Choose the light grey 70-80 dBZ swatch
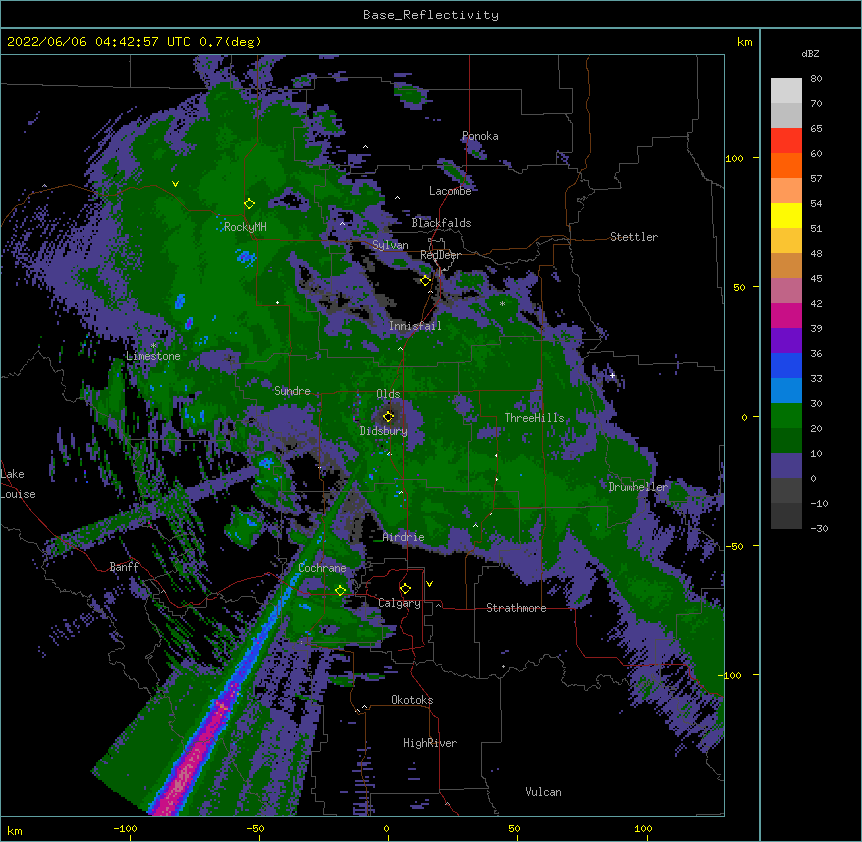The height and width of the screenshot is (842, 862). (x=786, y=91)
